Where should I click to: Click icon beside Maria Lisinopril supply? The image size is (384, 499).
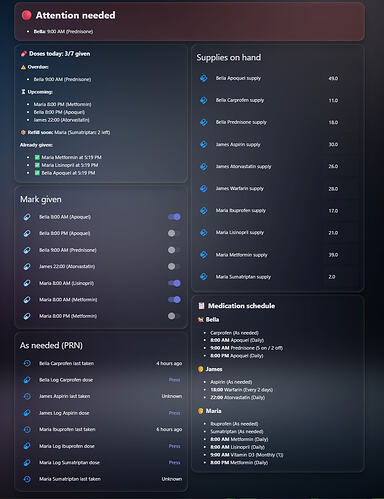click(x=204, y=233)
